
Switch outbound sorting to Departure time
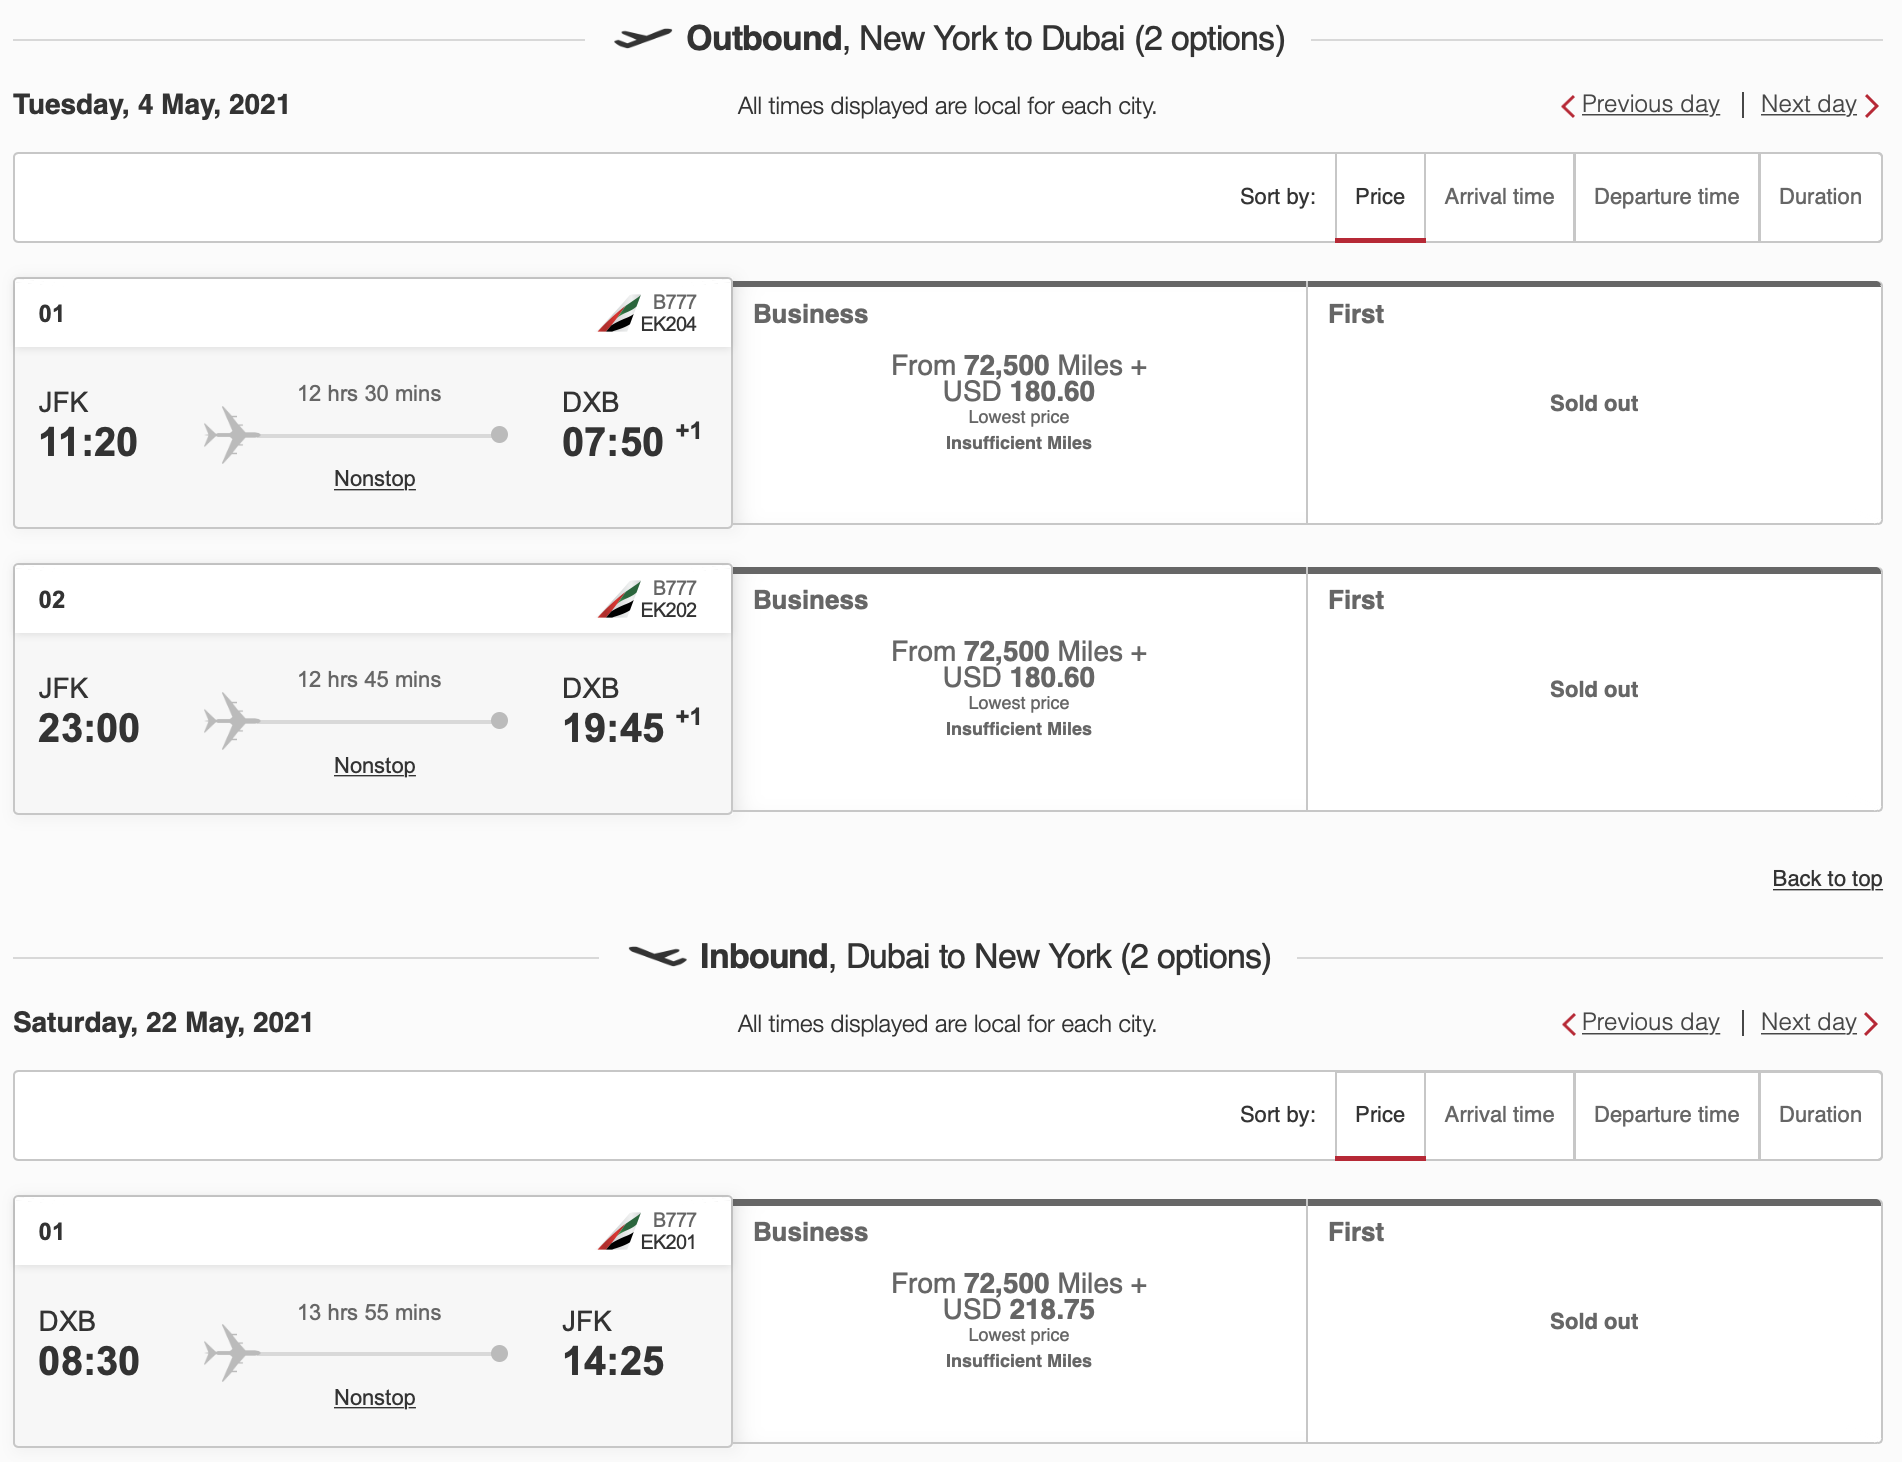(1665, 196)
